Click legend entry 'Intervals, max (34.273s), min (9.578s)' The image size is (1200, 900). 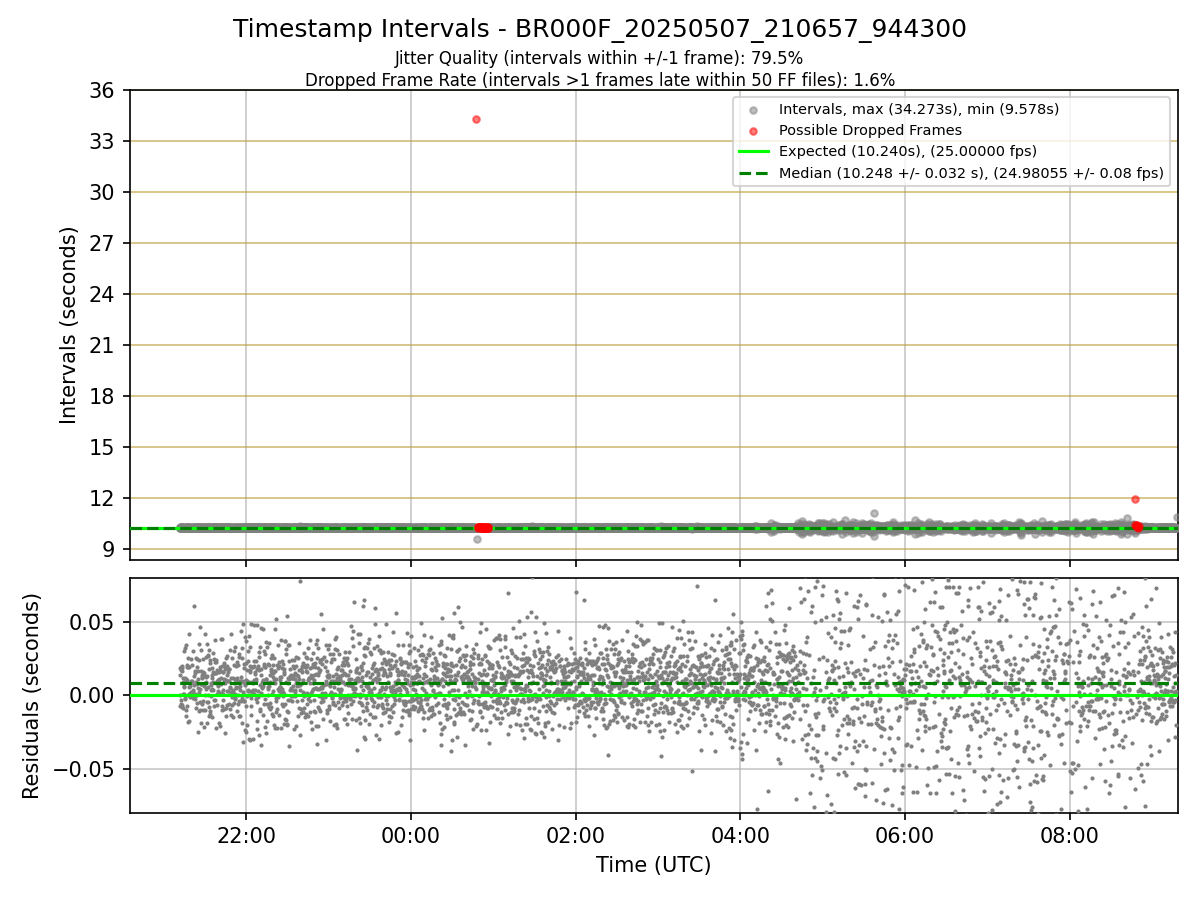click(x=918, y=109)
